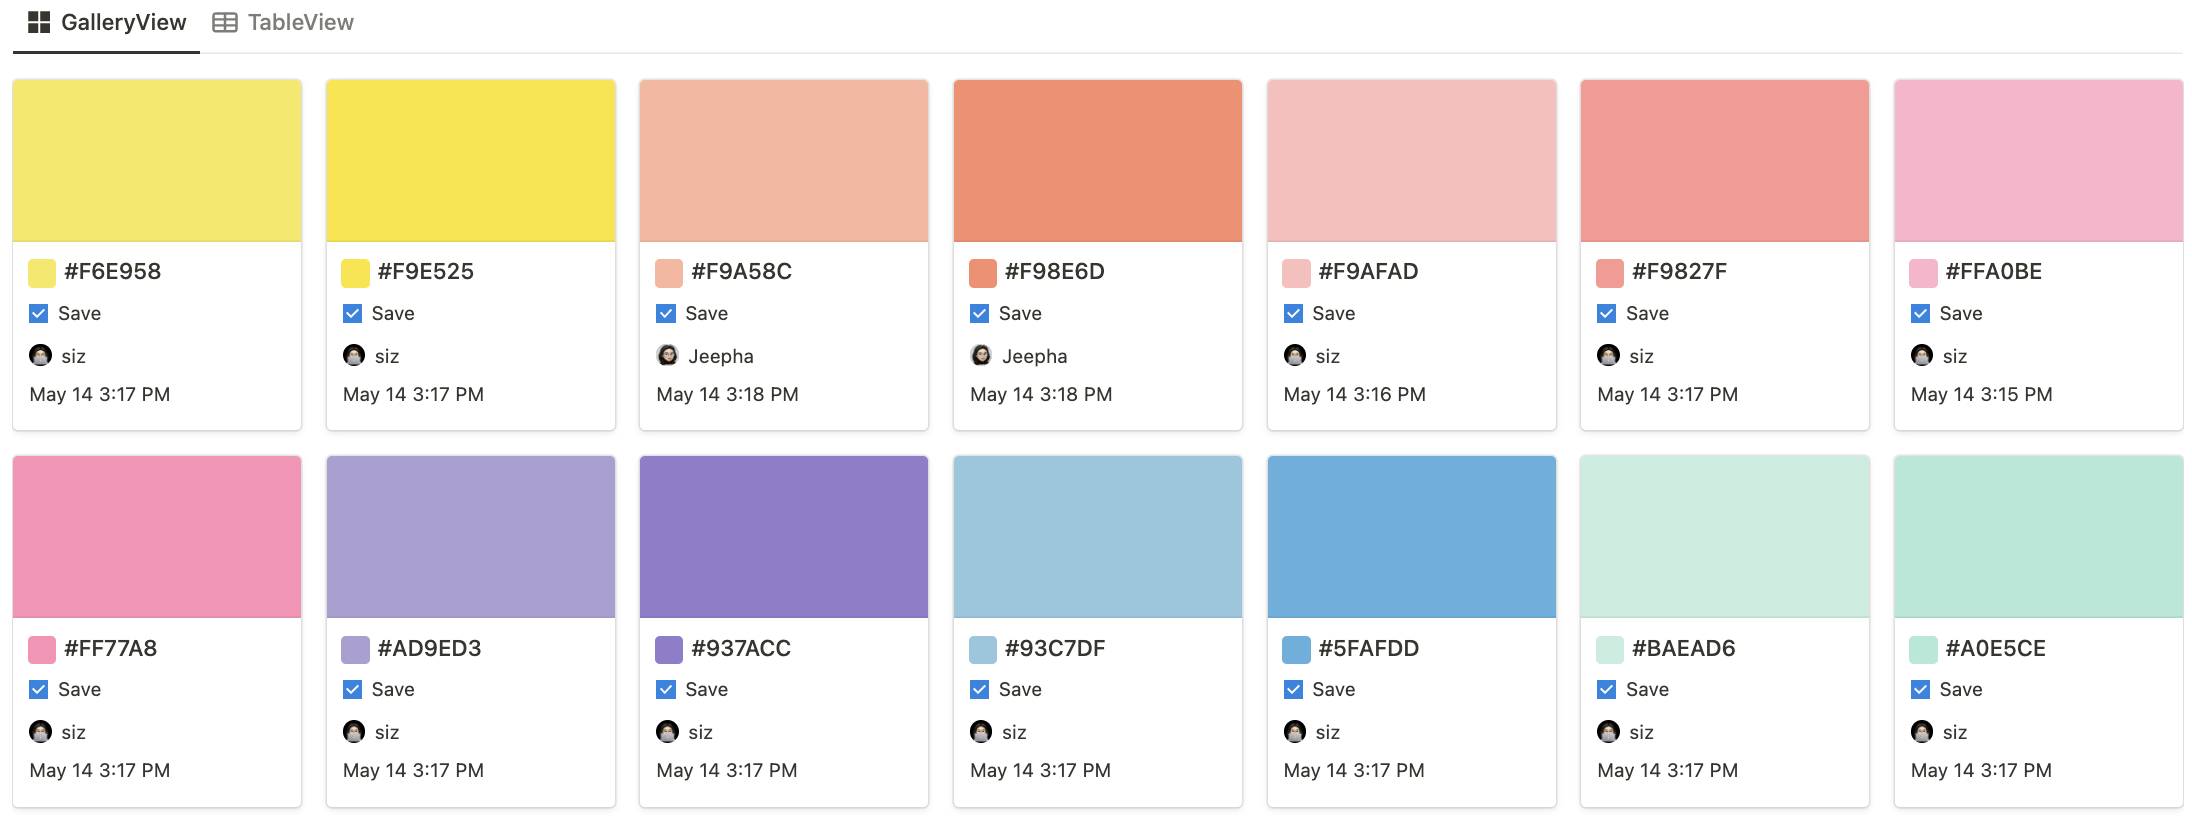Click the #F9827F large color cover

1724,161
